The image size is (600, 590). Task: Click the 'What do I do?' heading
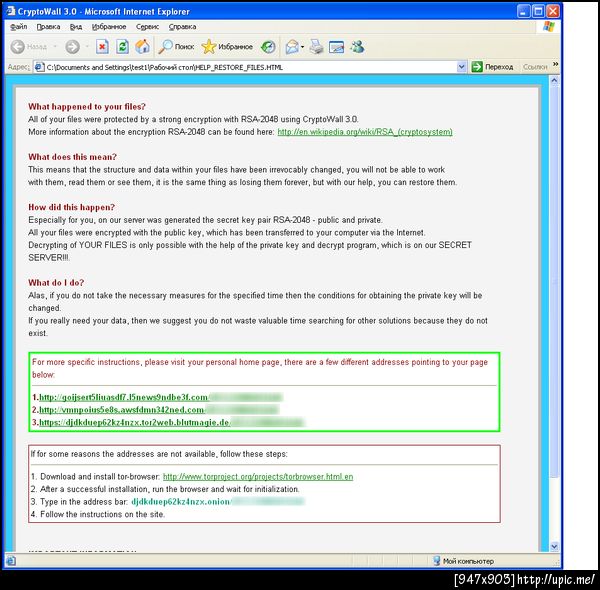[56, 282]
